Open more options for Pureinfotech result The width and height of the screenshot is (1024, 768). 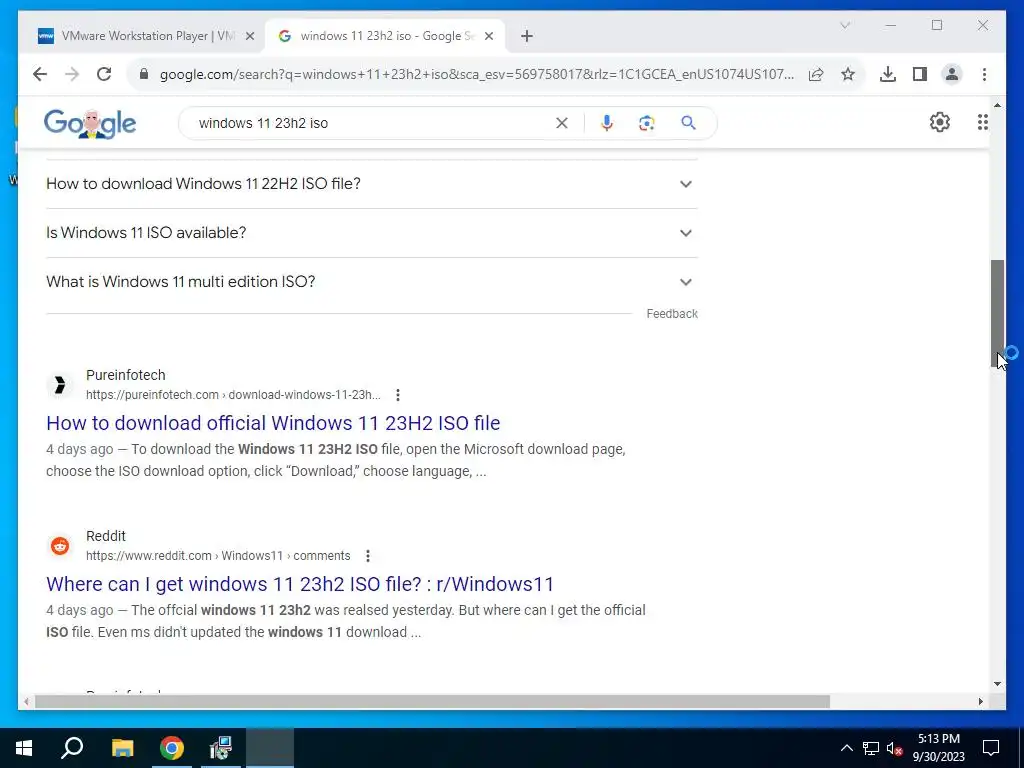tap(398, 394)
